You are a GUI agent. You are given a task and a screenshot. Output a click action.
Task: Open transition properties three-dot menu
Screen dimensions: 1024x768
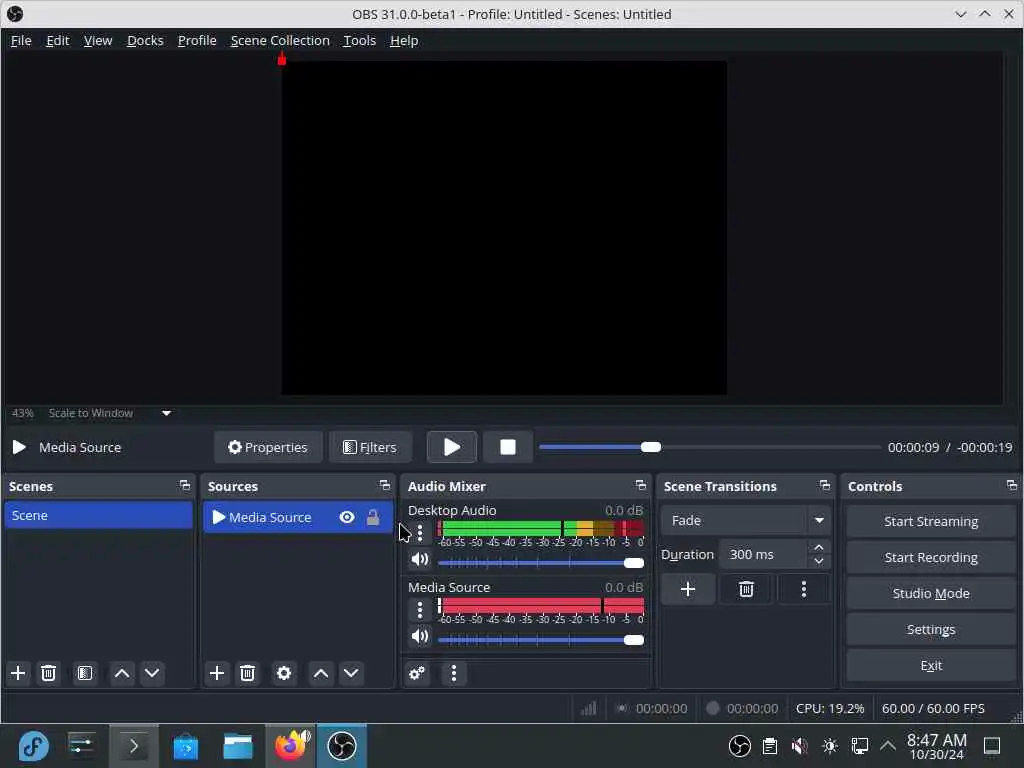click(804, 590)
